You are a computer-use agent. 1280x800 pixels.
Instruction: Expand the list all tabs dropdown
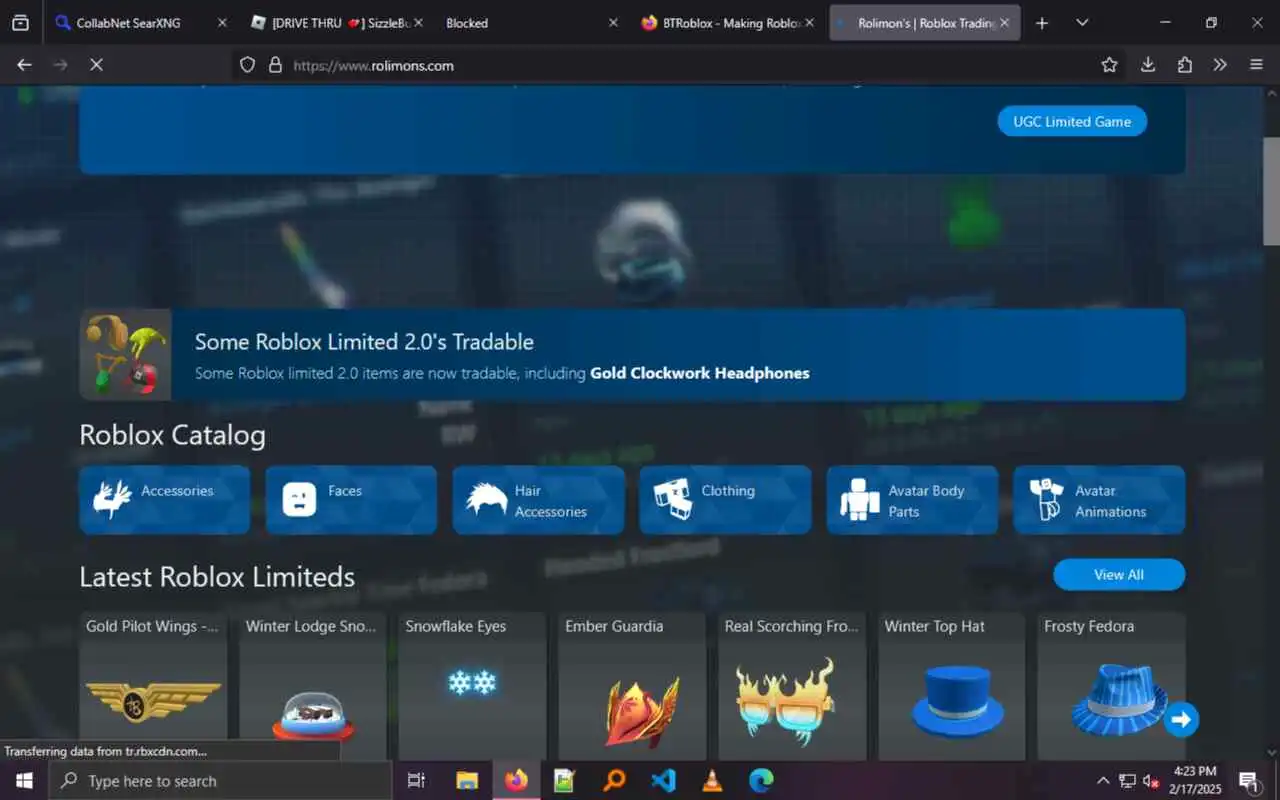(x=1082, y=22)
